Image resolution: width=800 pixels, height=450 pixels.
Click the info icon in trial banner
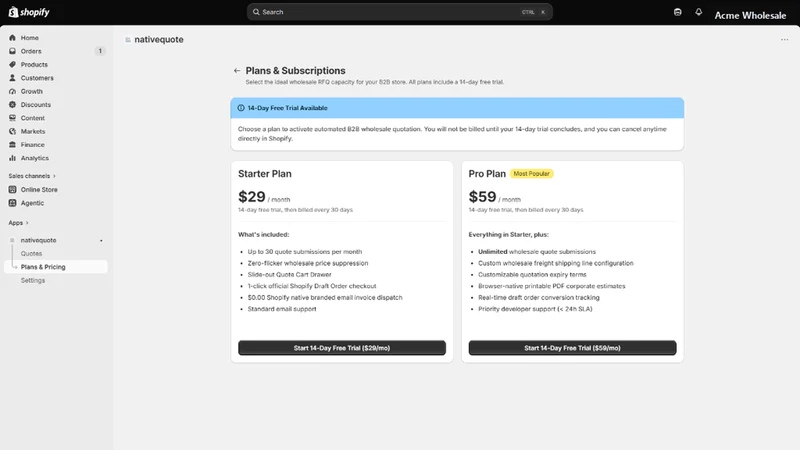(241, 108)
